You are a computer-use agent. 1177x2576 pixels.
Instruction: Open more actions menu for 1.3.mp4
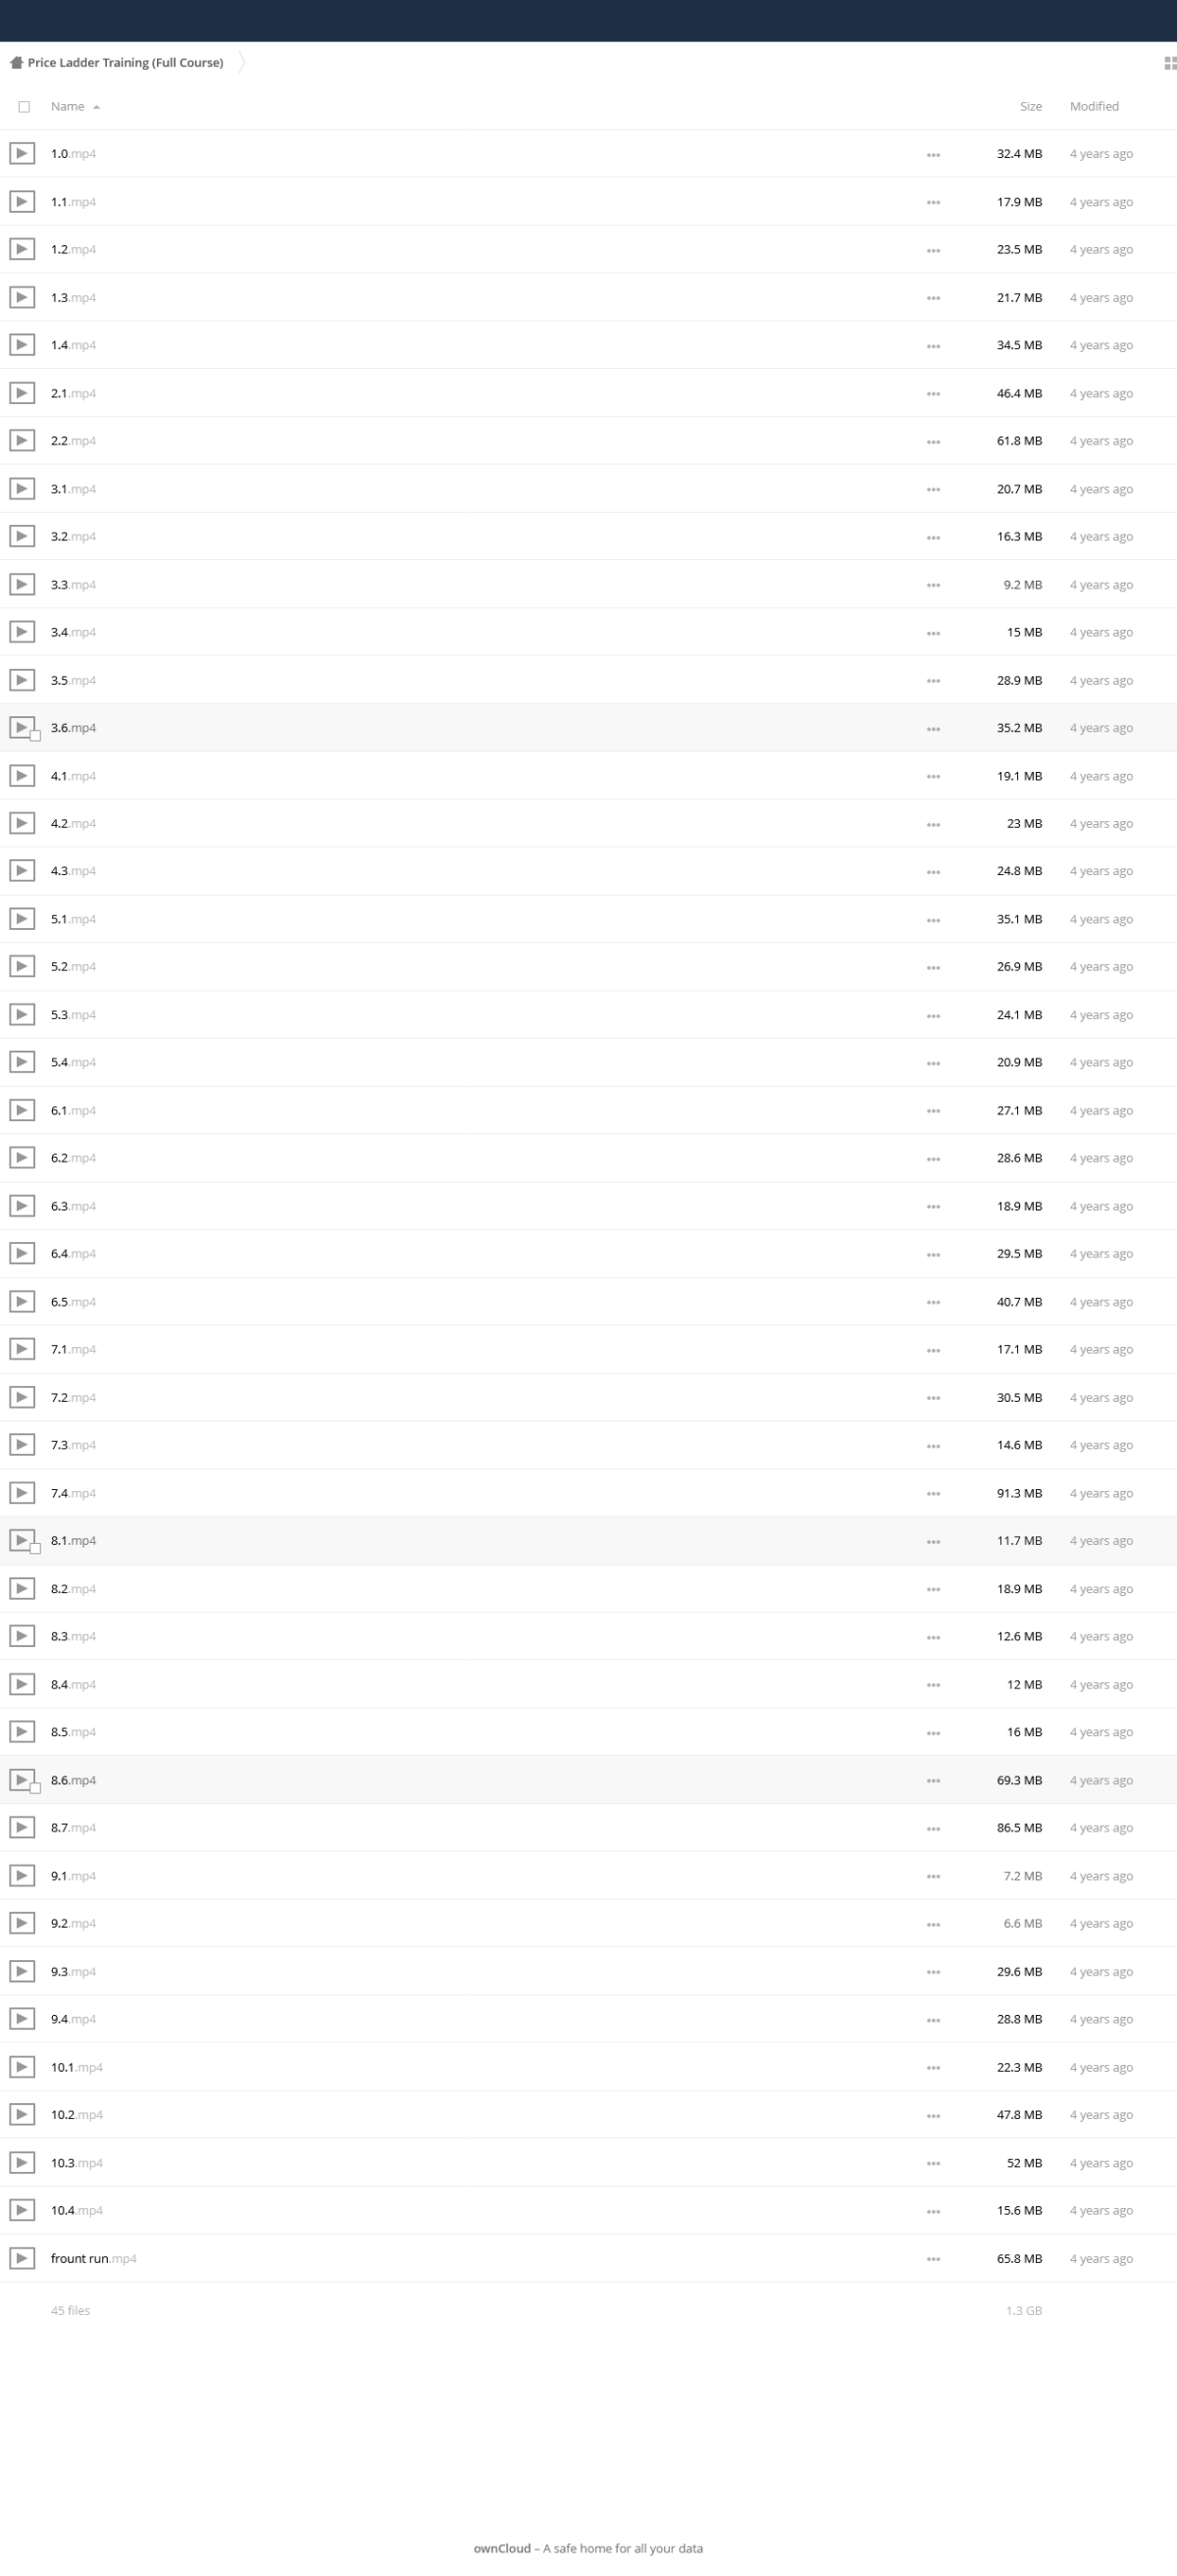933,298
